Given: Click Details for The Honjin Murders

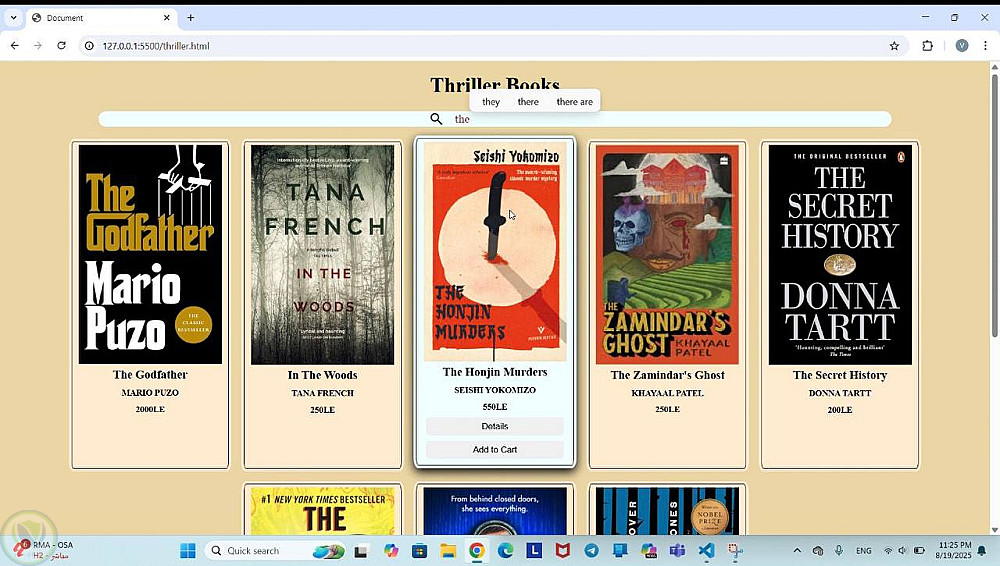Looking at the screenshot, I should pyautogui.click(x=495, y=426).
